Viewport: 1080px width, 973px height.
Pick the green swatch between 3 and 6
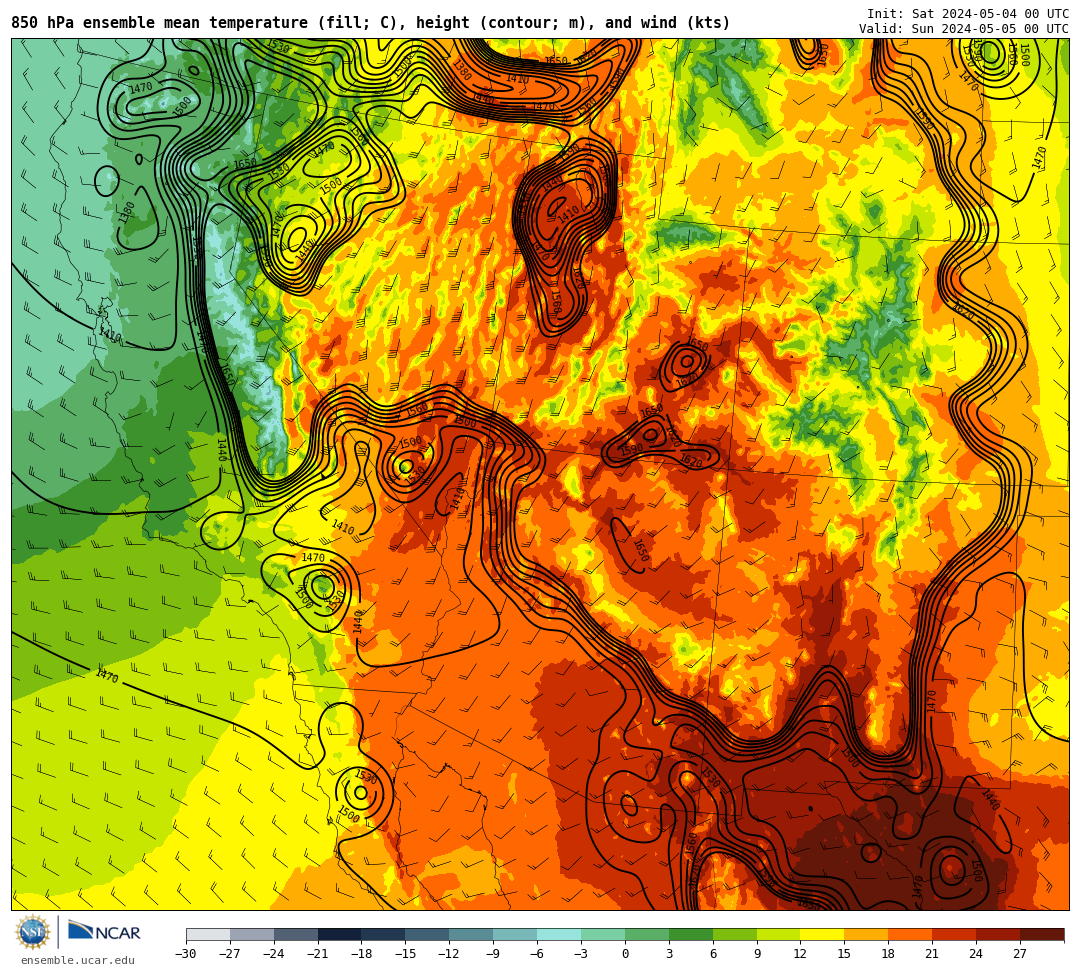tap(691, 934)
